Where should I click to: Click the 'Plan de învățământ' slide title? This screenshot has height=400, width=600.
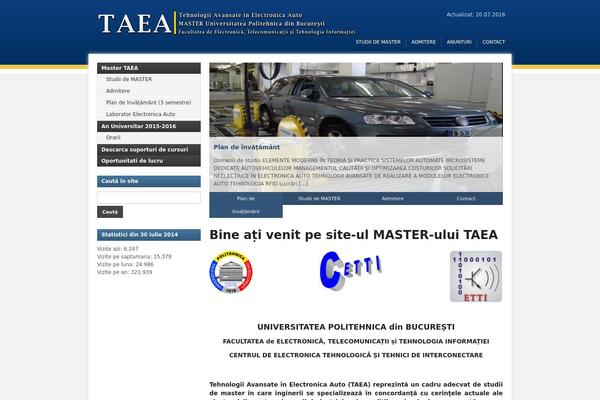(246, 147)
